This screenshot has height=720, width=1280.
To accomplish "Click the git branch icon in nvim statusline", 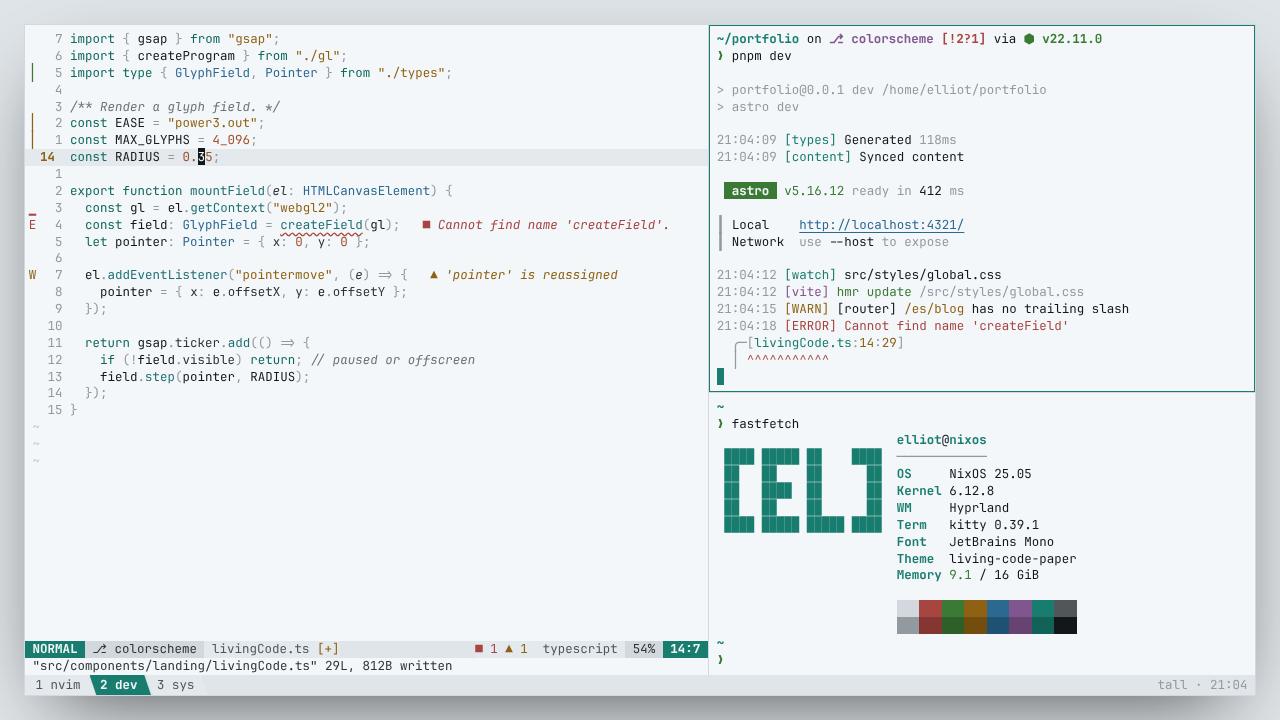I will pyautogui.click(x=99, y=649).
